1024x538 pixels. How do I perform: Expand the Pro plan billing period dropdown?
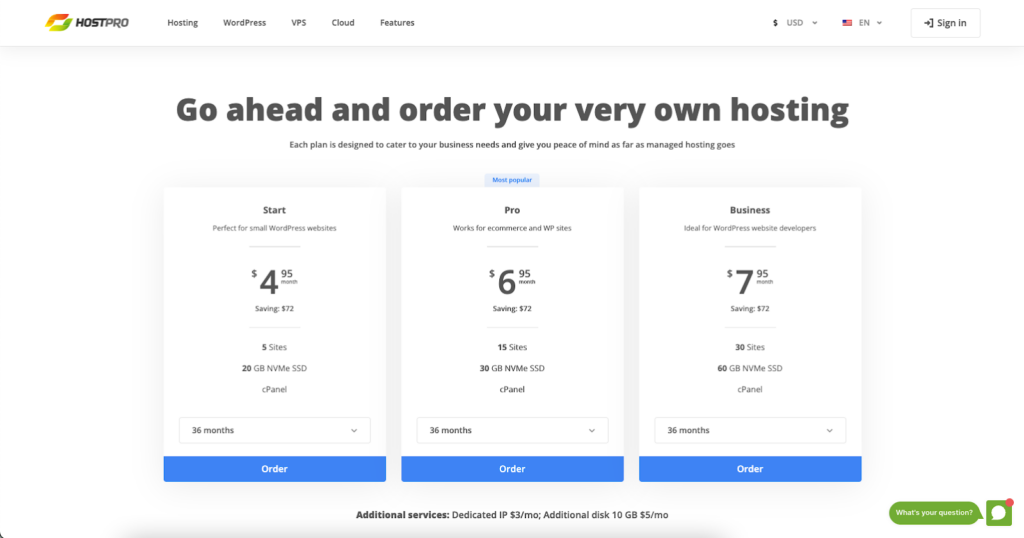tap(512, 430)
